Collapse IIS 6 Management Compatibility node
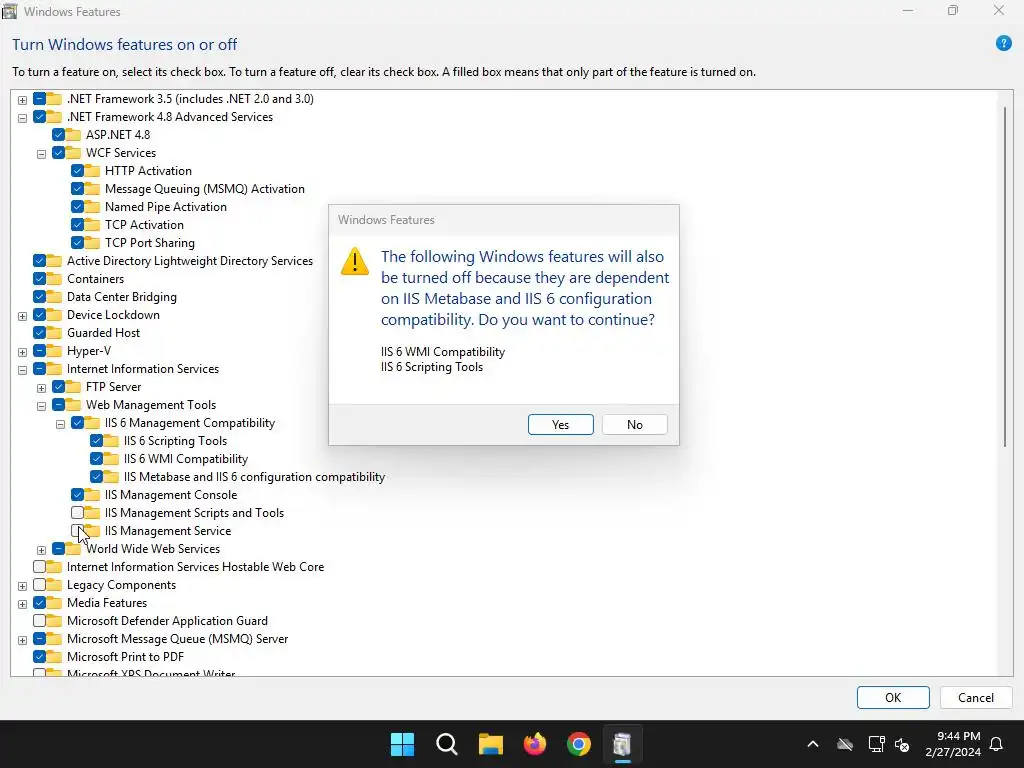 pos(60,424)
